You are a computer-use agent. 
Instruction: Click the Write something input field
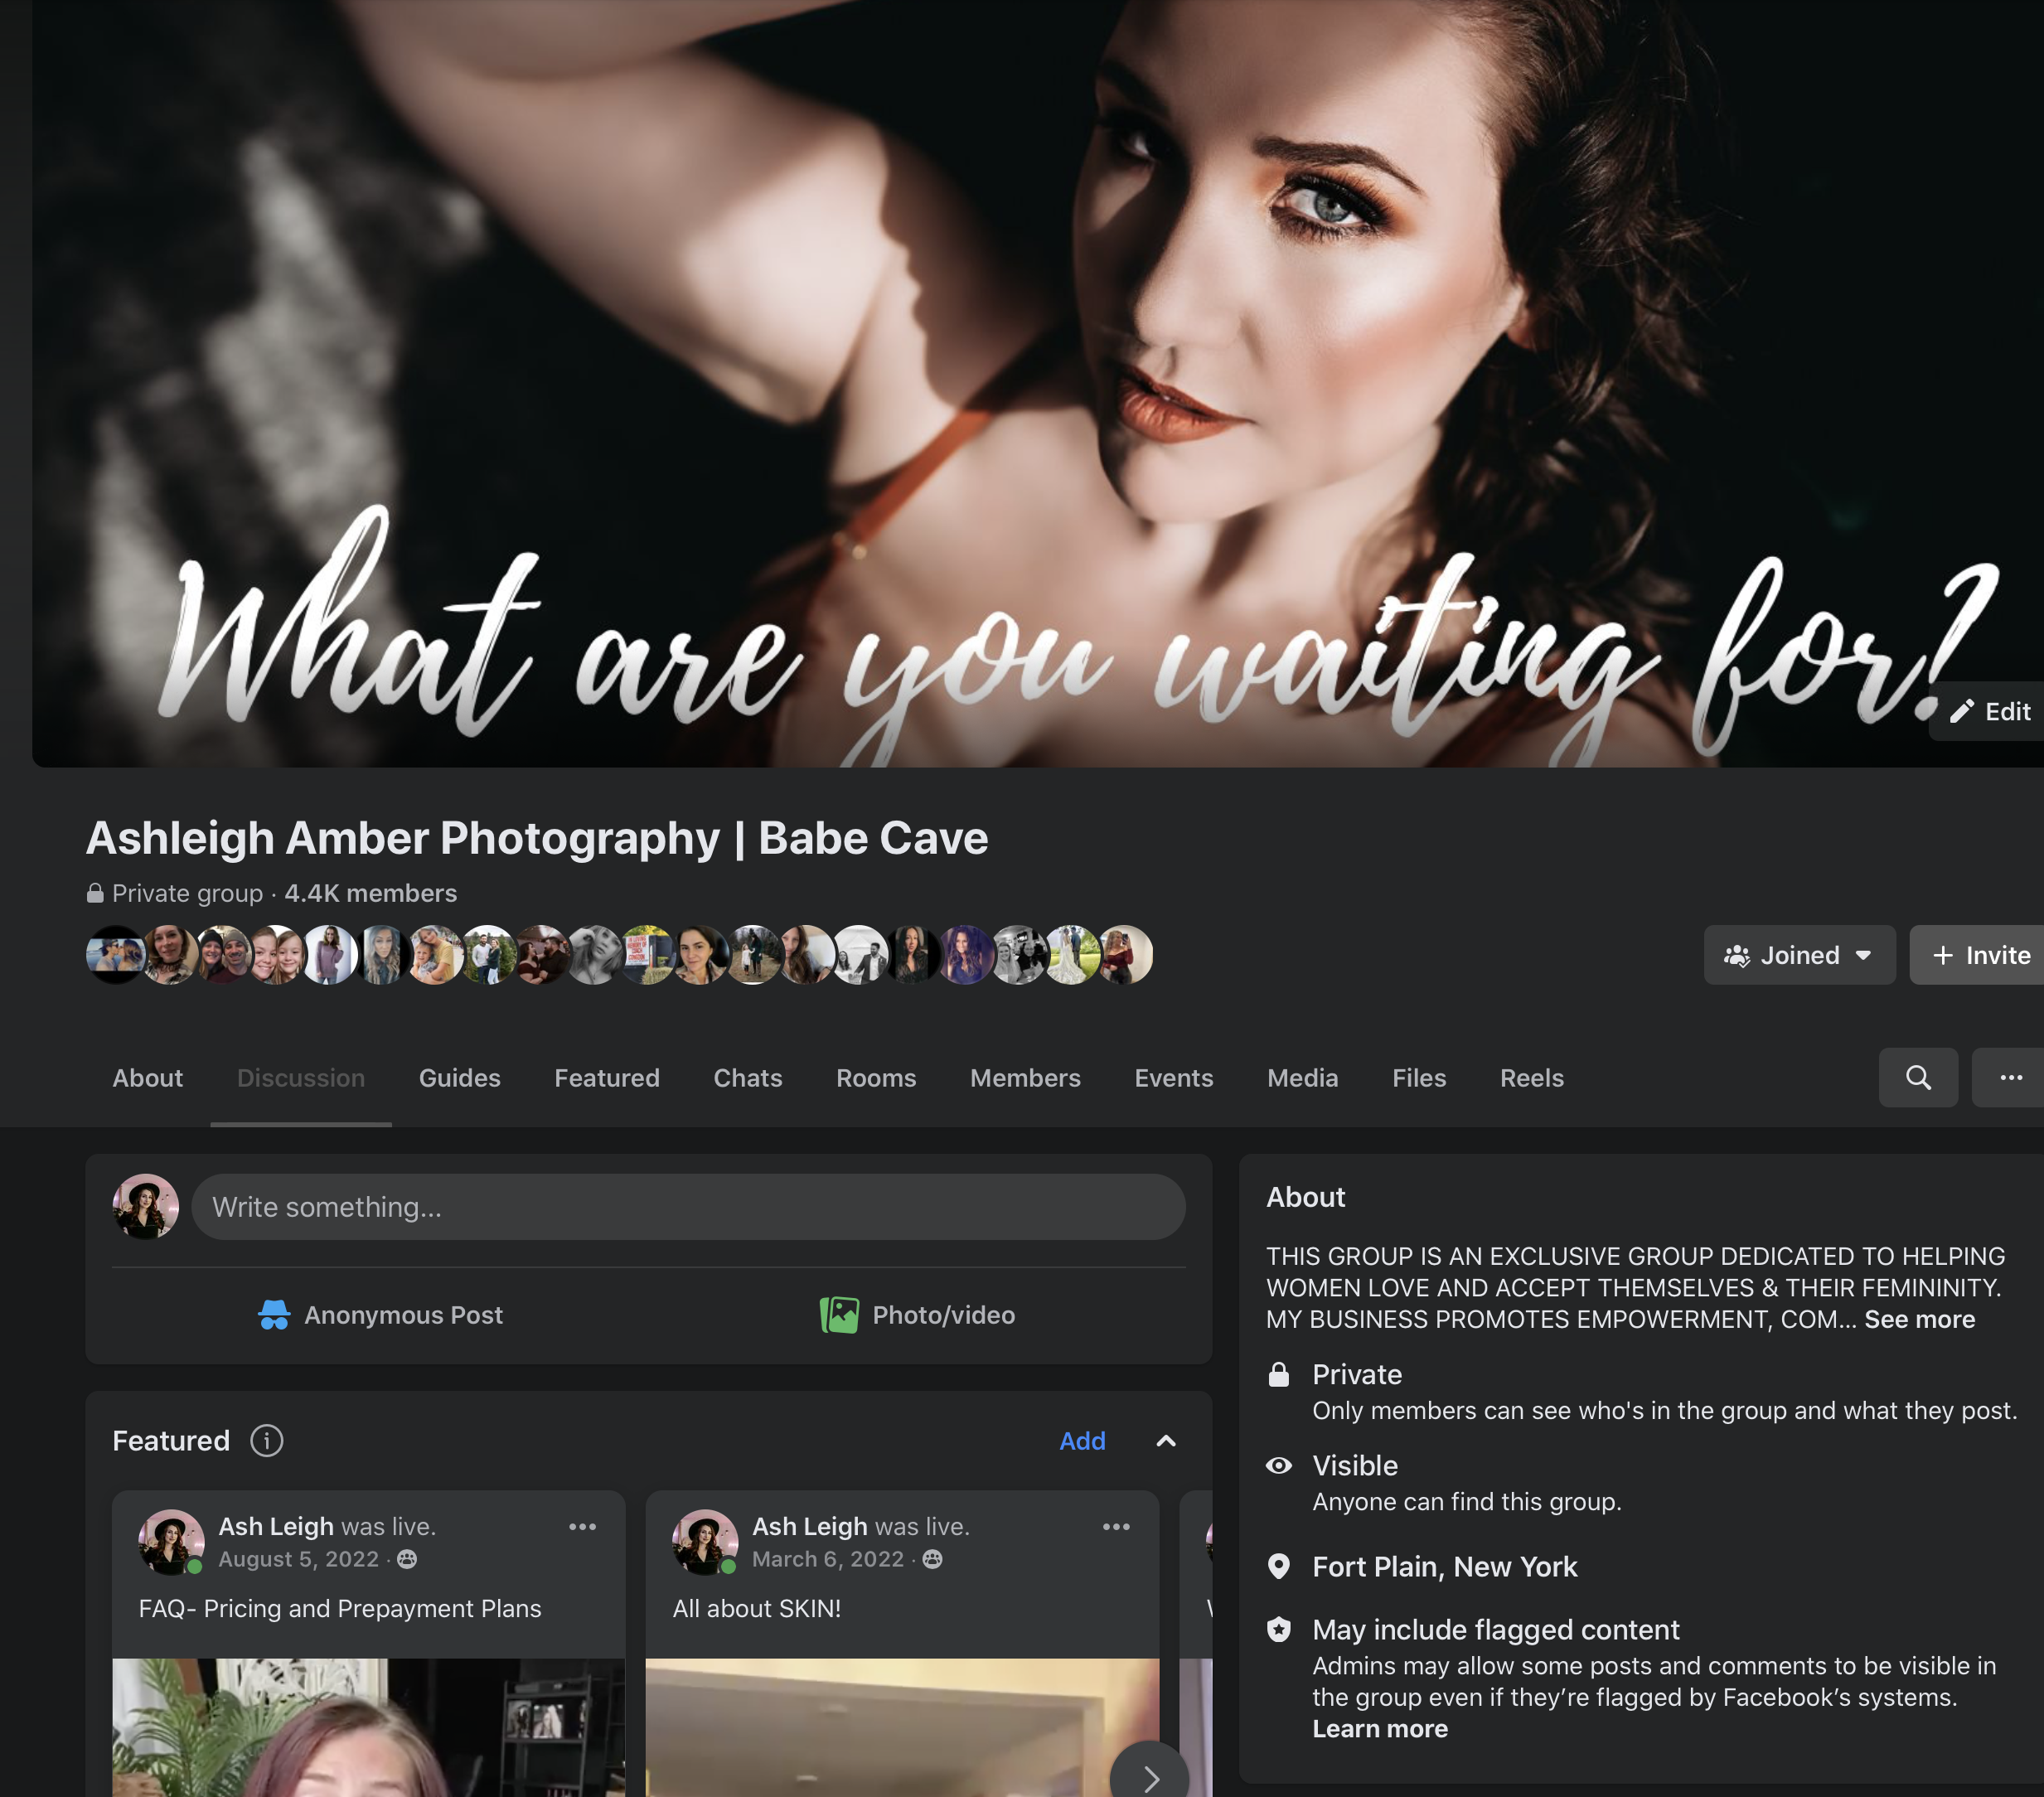pos(687,1206)
